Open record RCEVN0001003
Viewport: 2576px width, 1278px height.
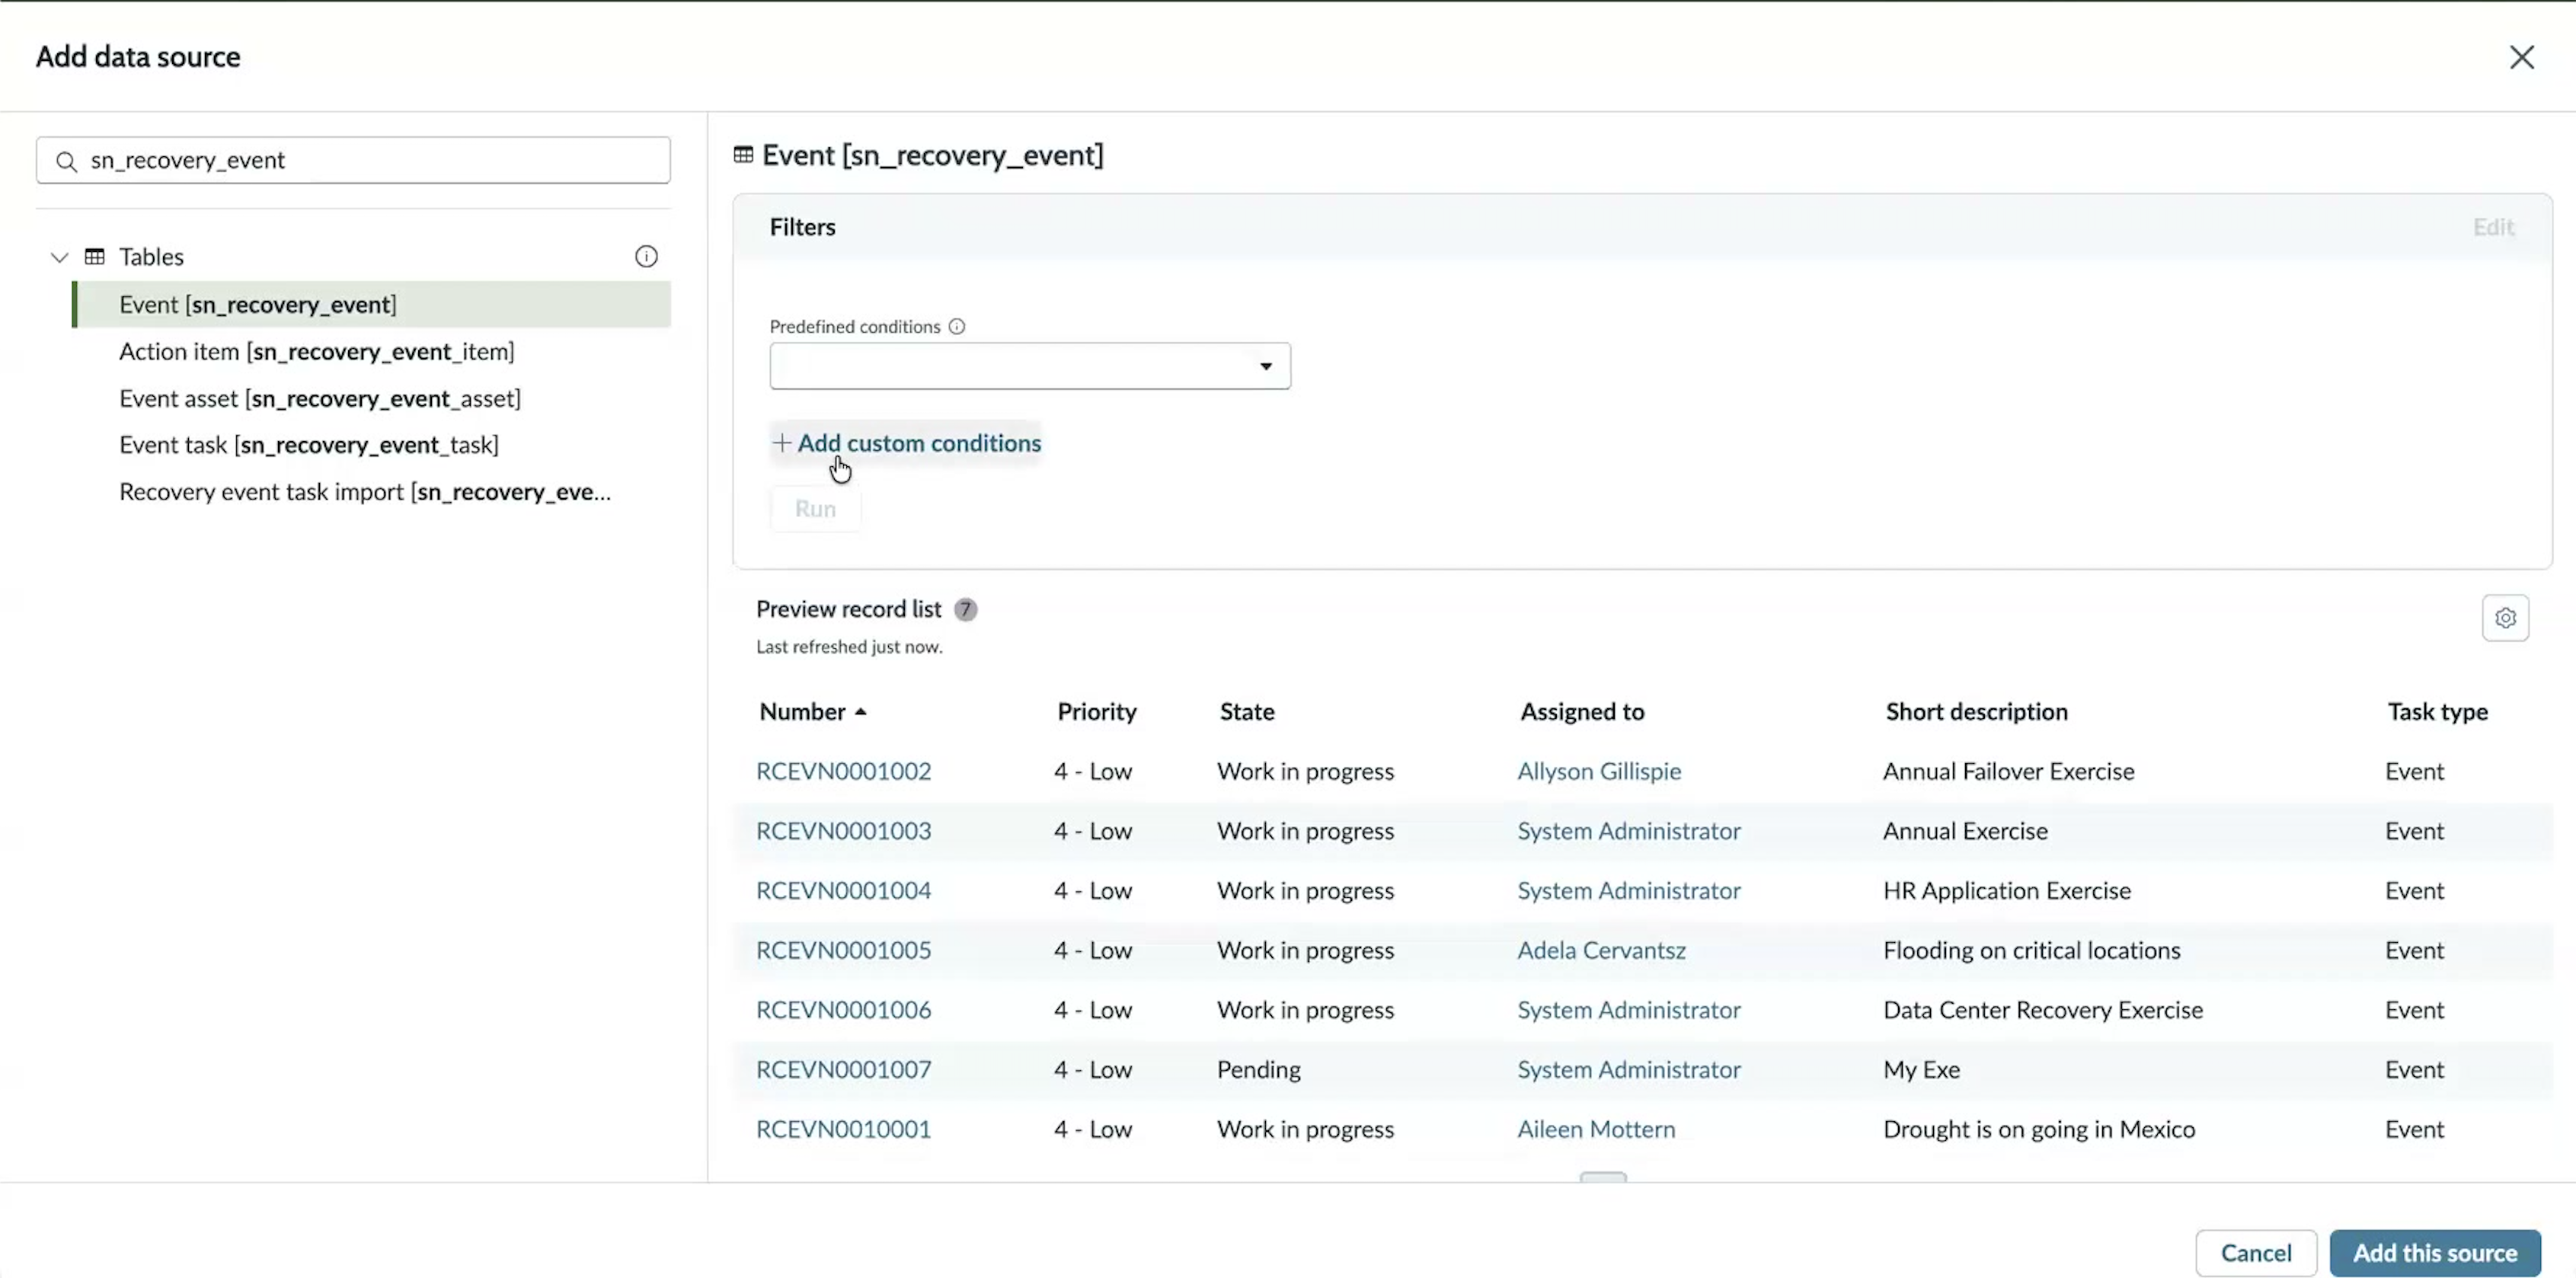tap(843, 831)
